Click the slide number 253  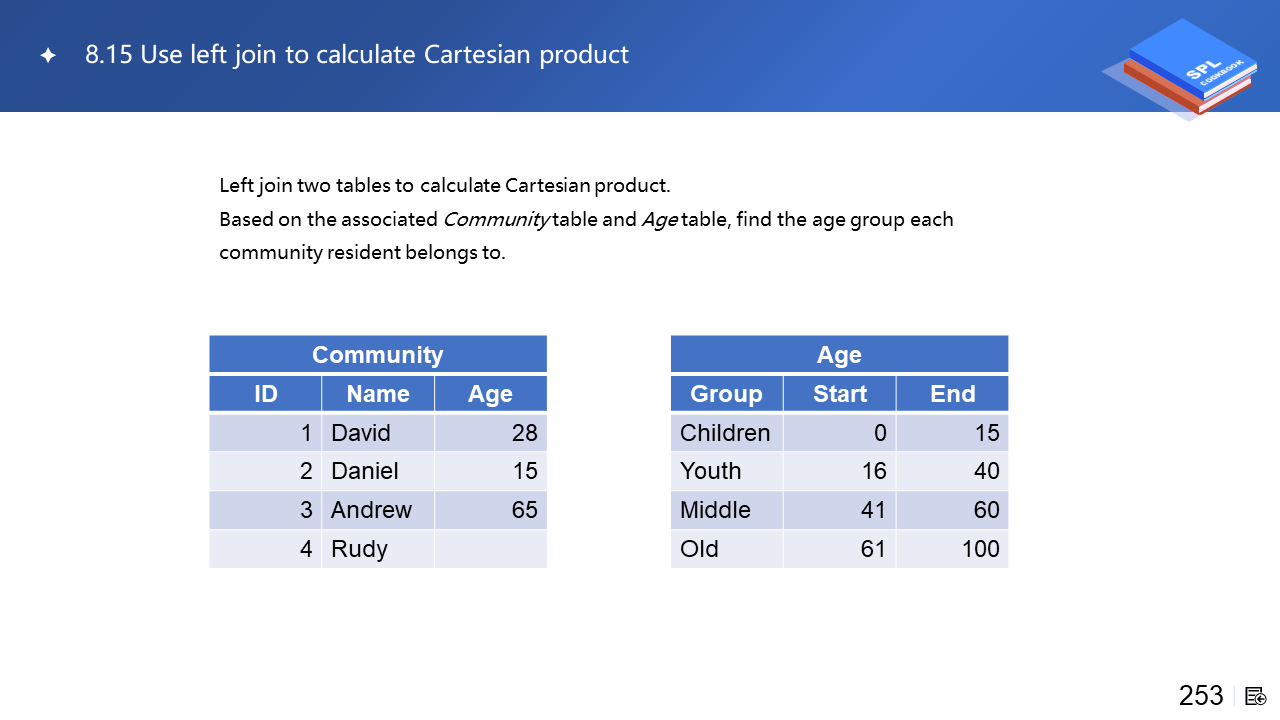1200,696
